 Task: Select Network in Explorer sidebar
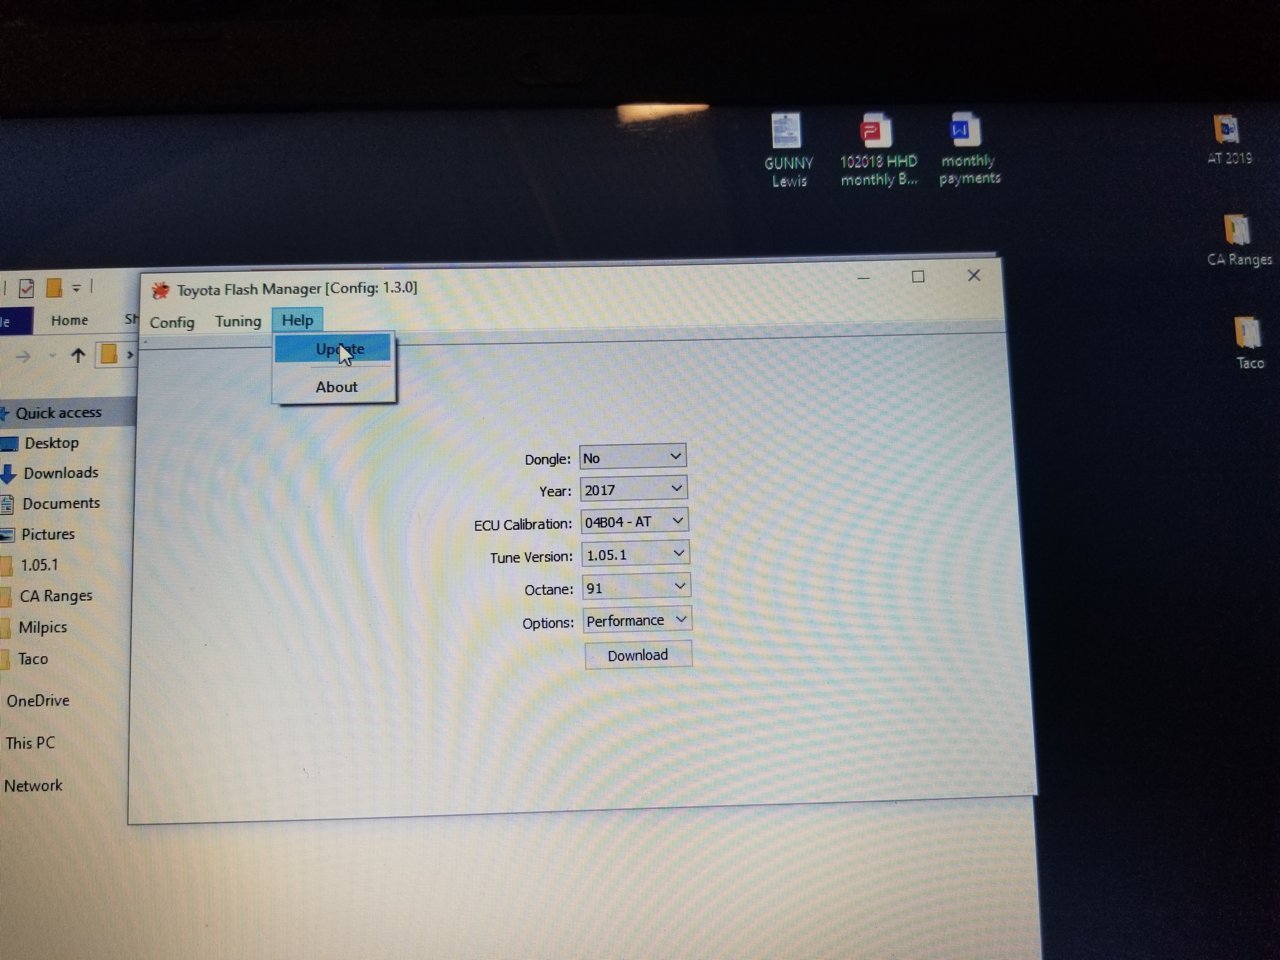click(x=33, y=786)
